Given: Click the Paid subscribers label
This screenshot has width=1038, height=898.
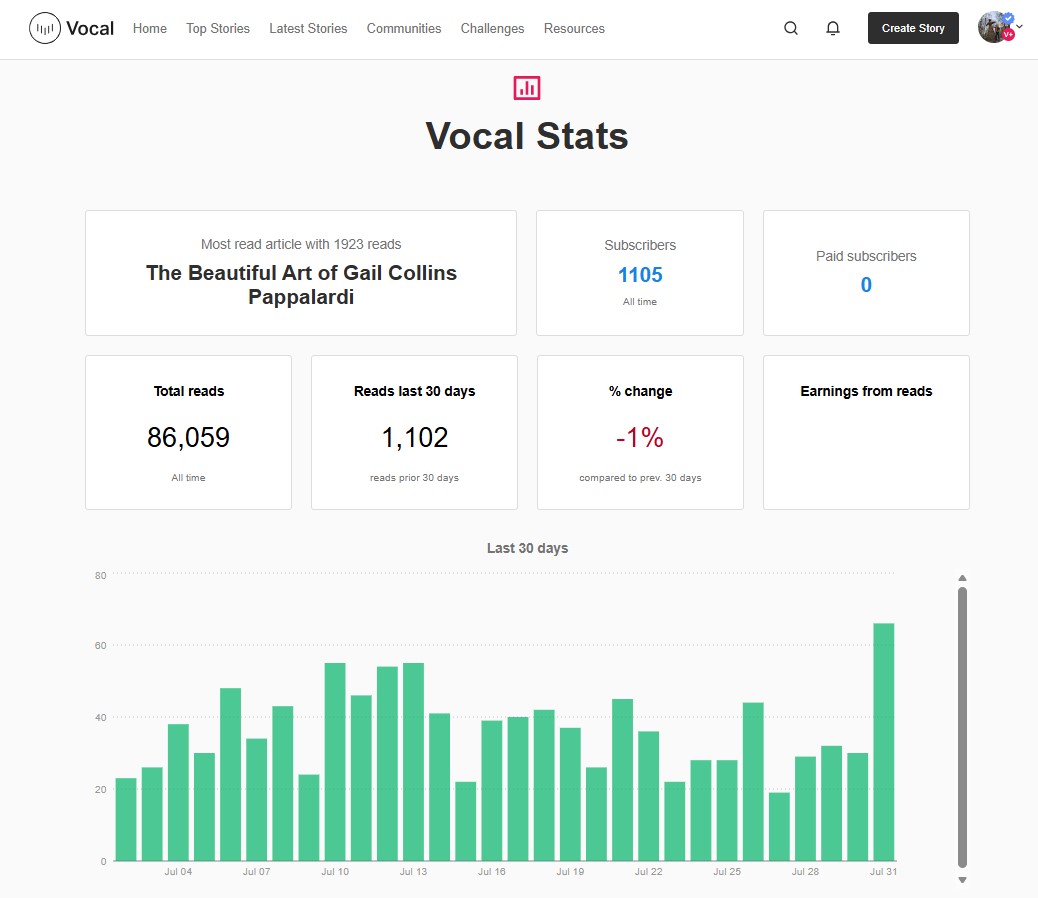Looking at the screenshot, I should [866, 256].
